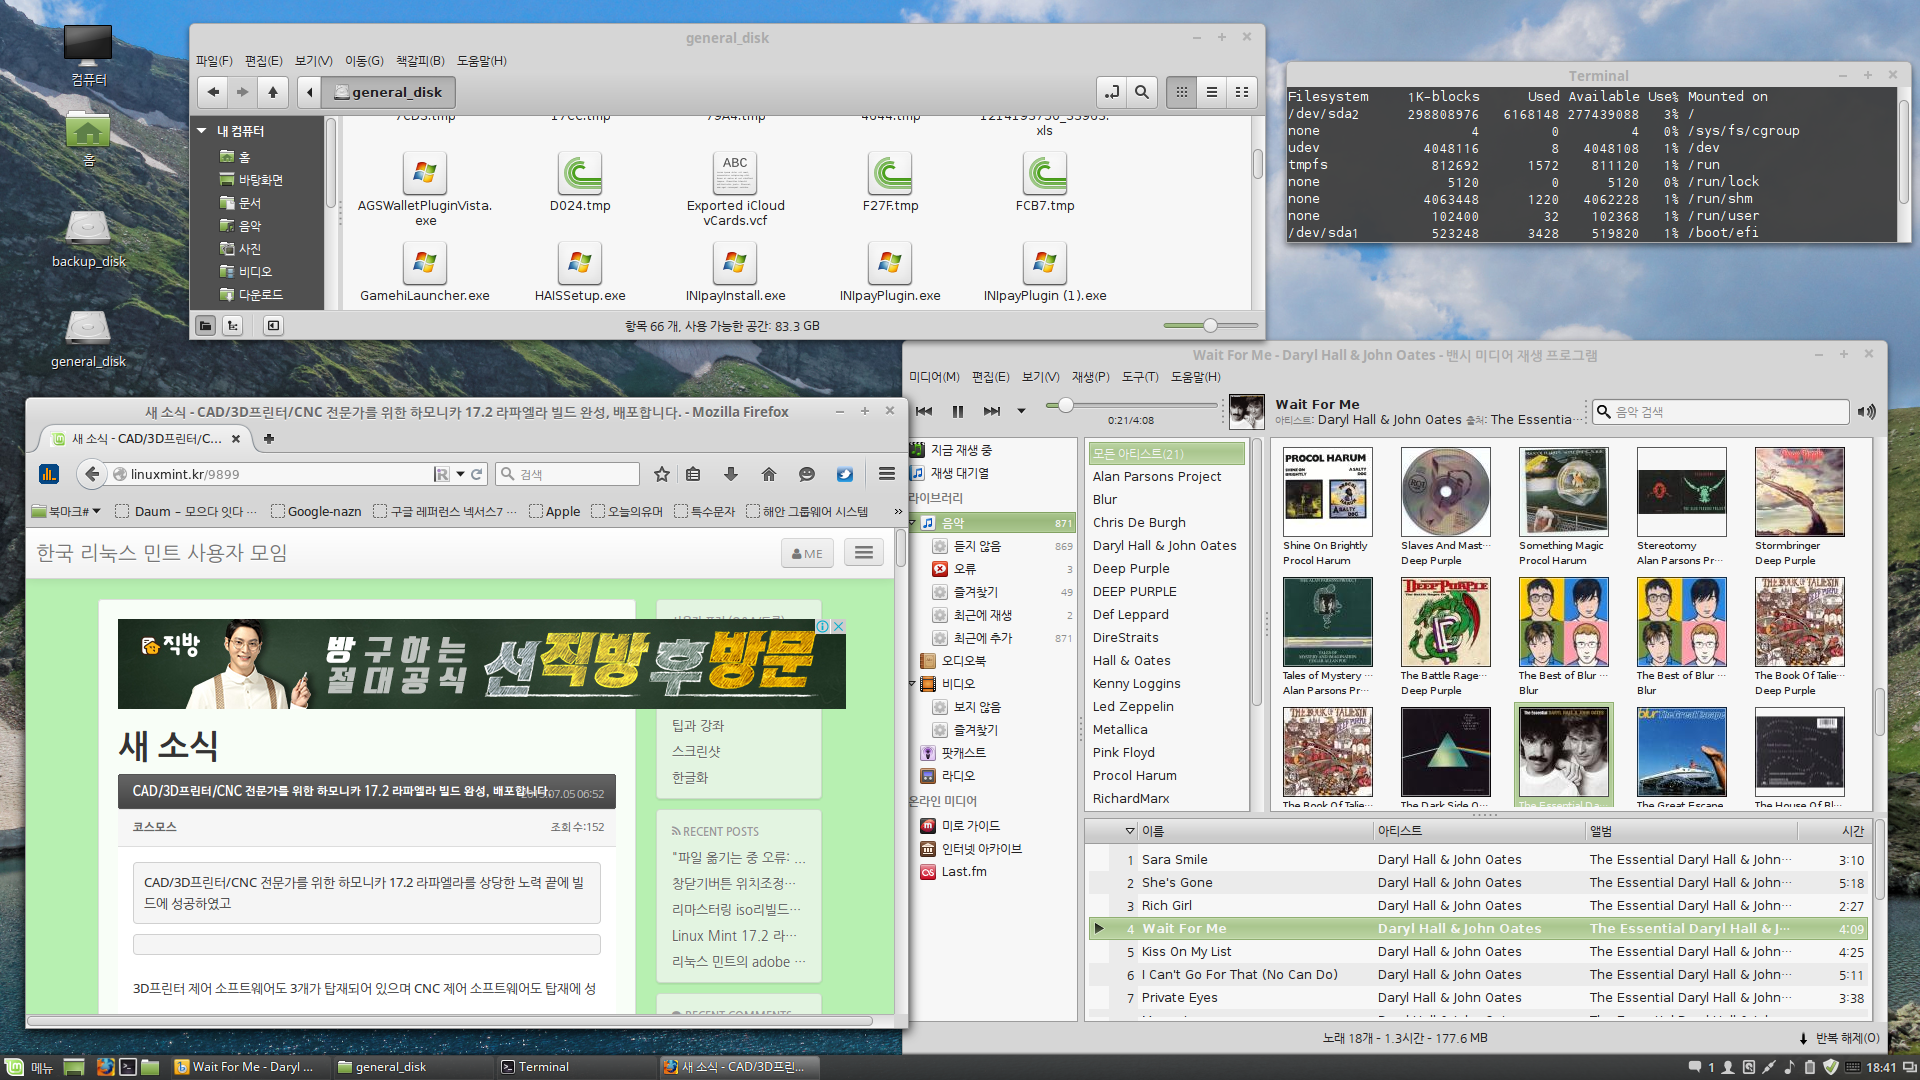Pause the playing song in Banshee

(958, 411)
